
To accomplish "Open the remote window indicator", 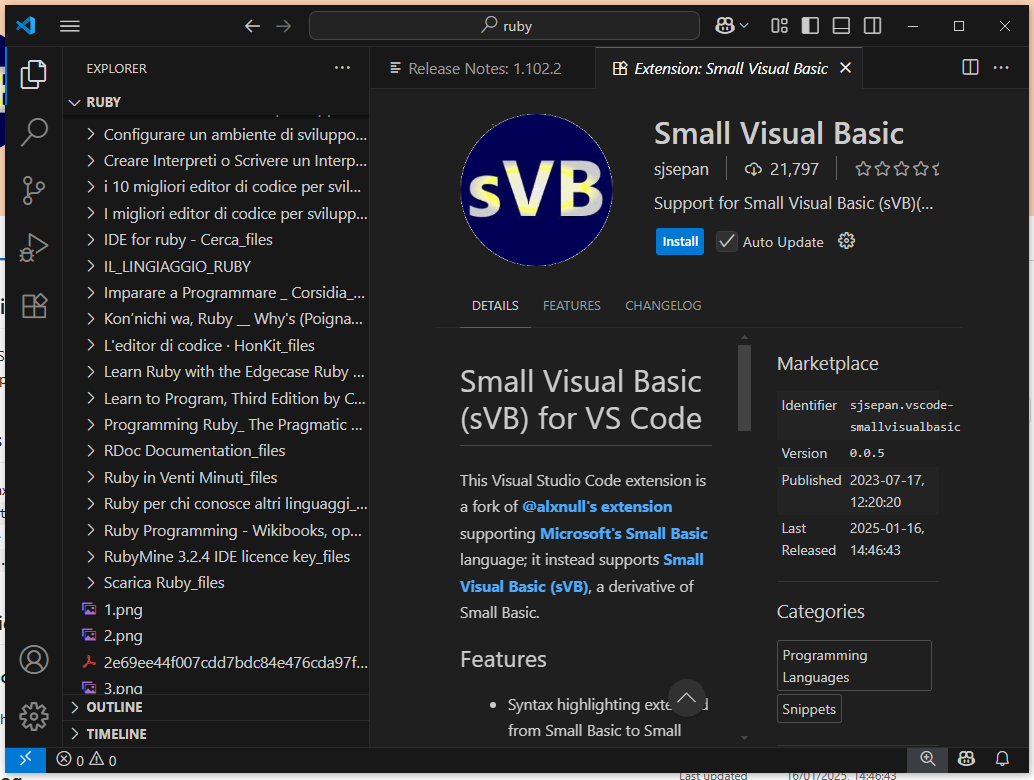I will [25, 760].
